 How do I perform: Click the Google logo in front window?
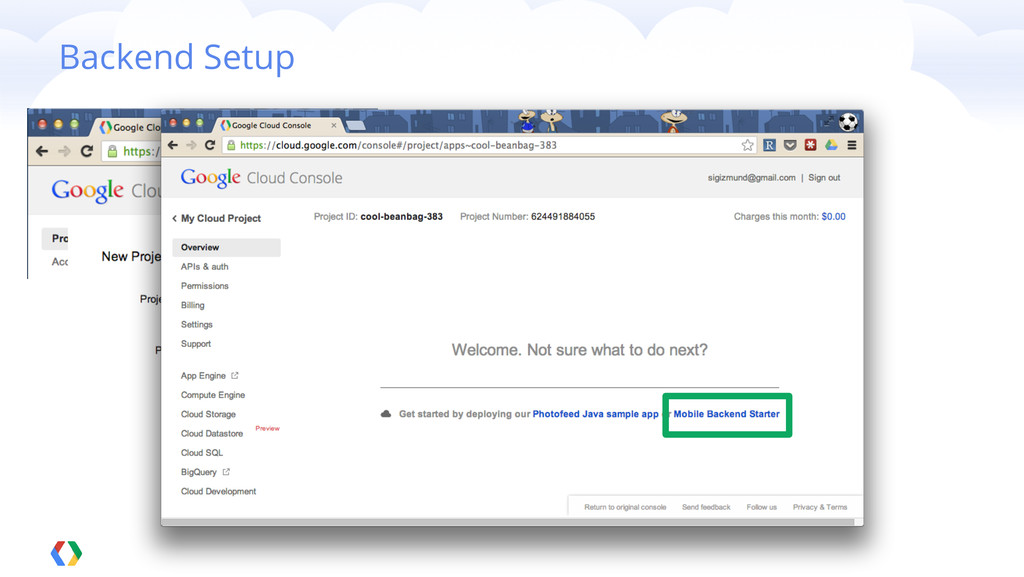pos(210,178)
